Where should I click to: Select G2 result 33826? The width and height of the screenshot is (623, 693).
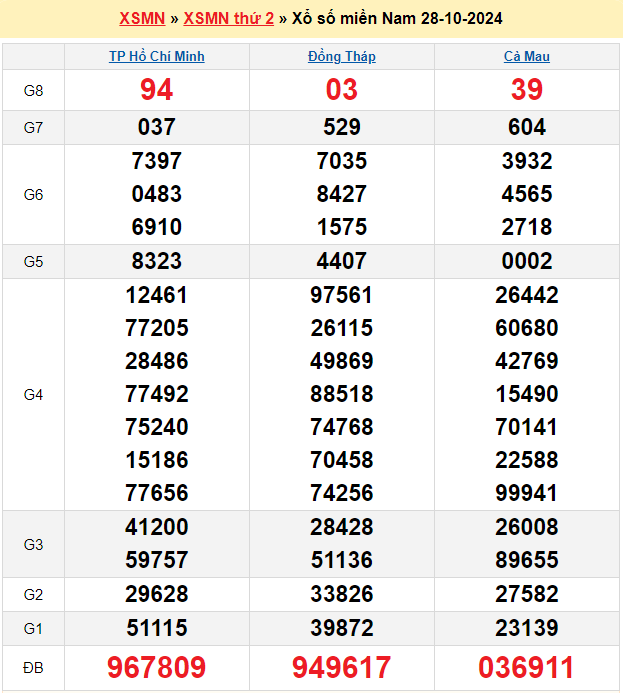342,594
